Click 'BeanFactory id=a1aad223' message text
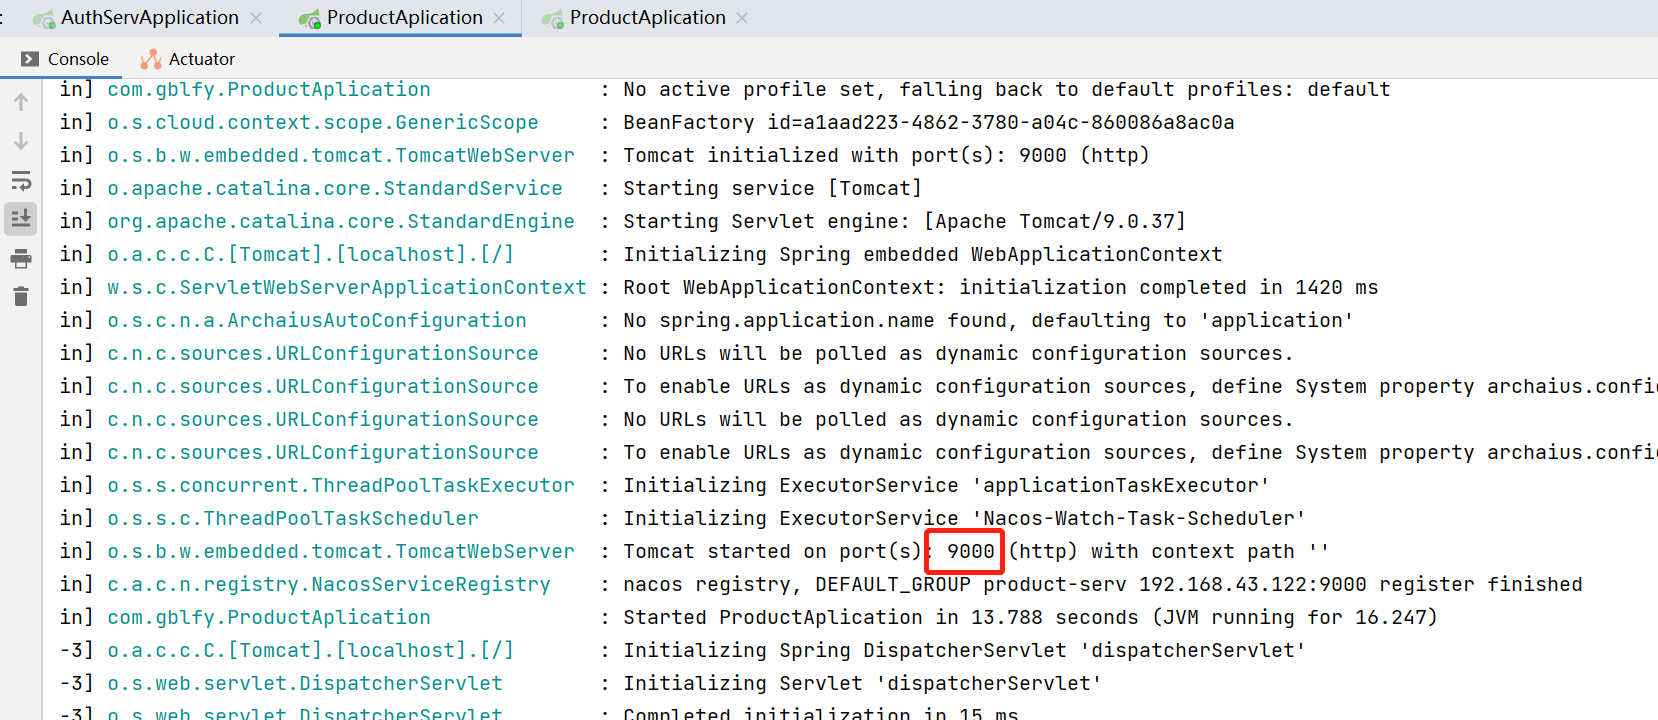The width and height of the screenshot is (1658, 720). click(928, 122)
